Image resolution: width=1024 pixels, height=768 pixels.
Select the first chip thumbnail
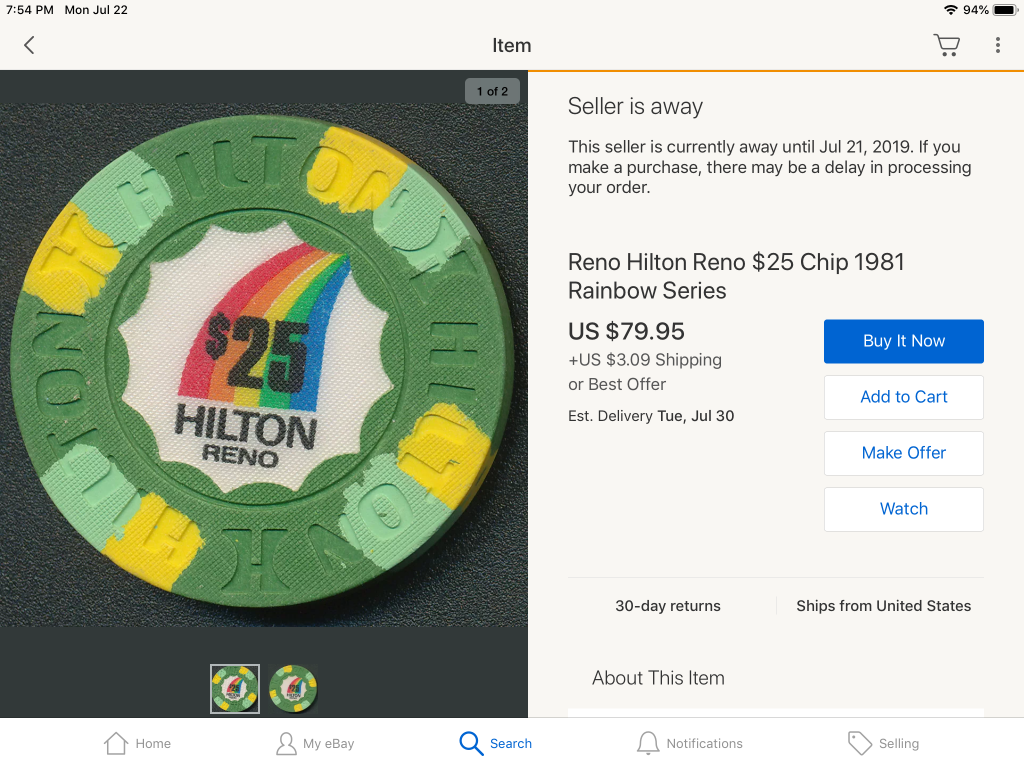coord(234,688)
